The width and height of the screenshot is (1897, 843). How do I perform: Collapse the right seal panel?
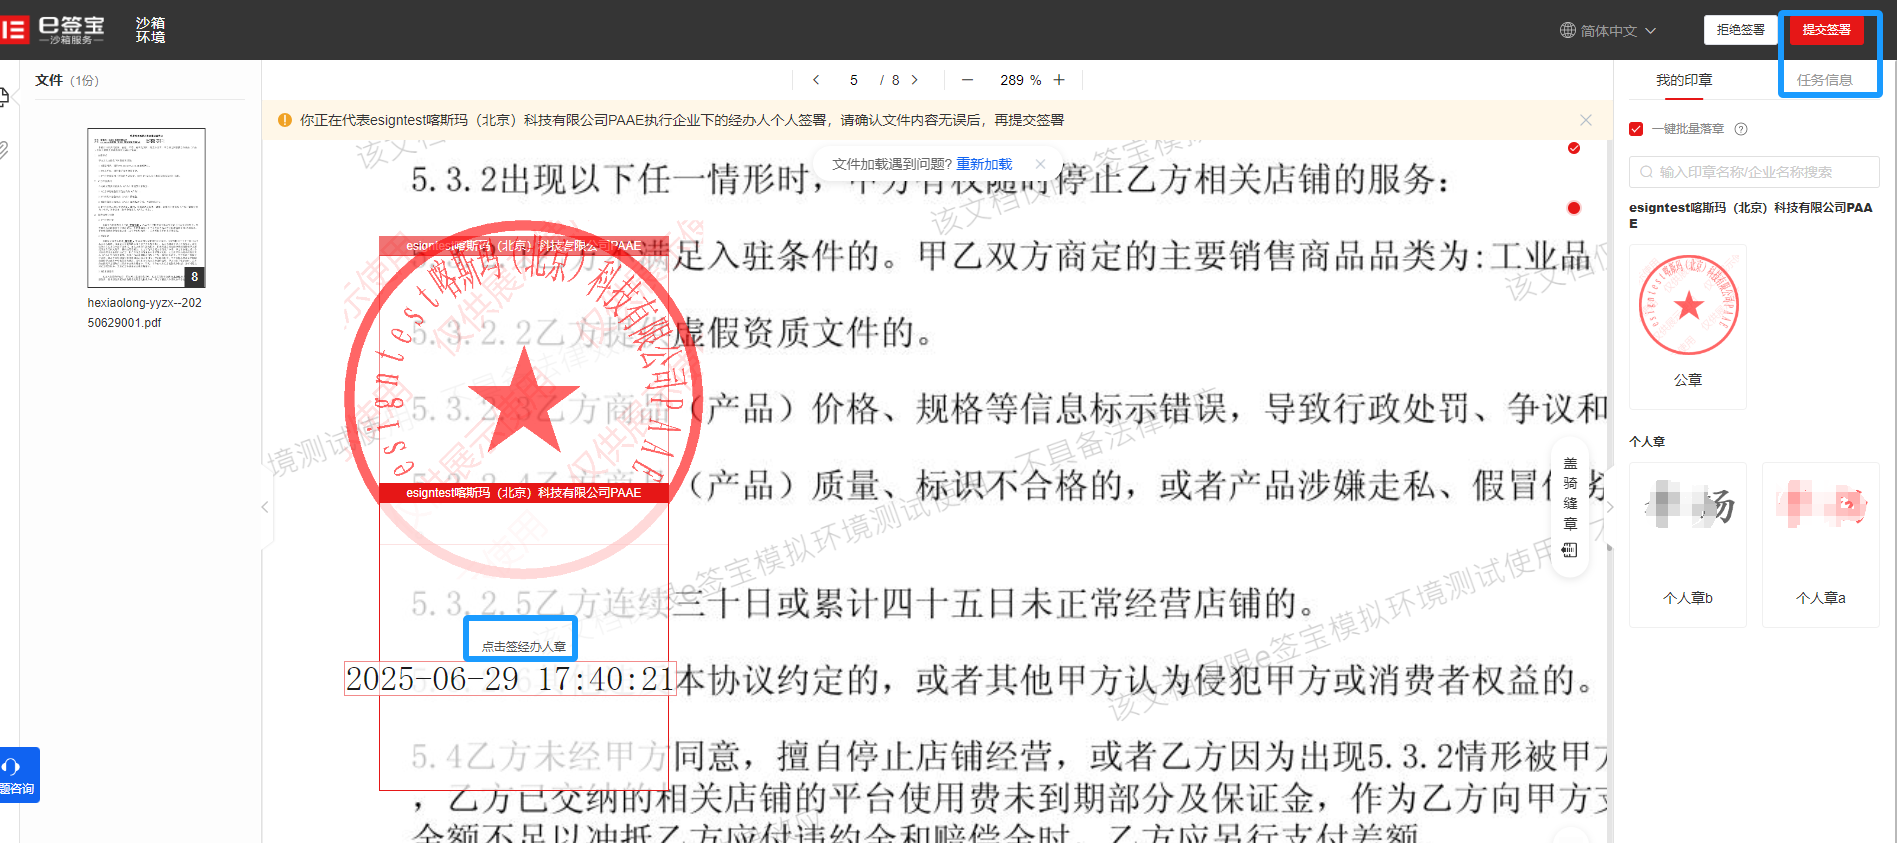pyautogui.click(x=1609, y=507)
